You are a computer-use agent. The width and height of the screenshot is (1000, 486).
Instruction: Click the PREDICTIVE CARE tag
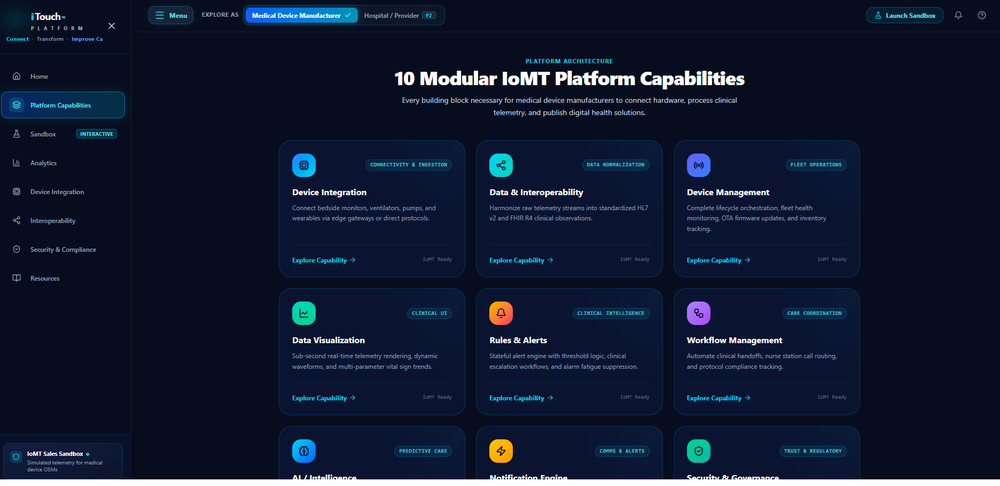pos(423,451)
